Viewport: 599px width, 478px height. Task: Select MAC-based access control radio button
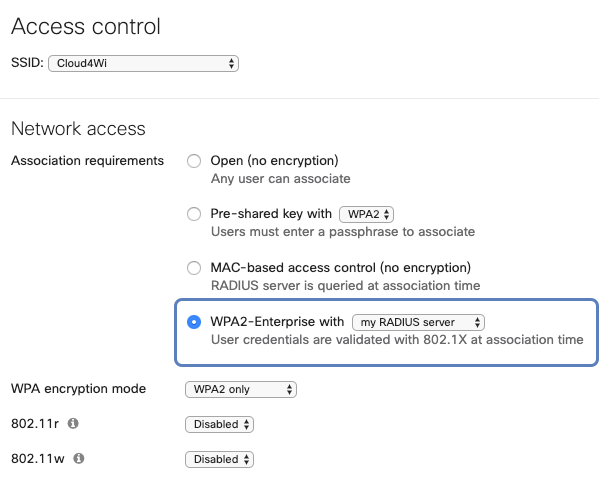(194, 268)
